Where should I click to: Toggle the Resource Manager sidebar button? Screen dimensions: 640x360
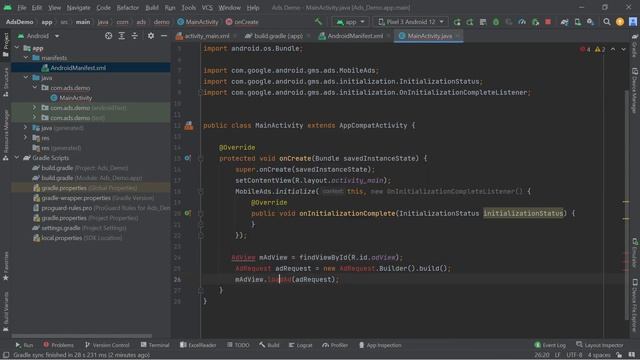tap(6, 134)
